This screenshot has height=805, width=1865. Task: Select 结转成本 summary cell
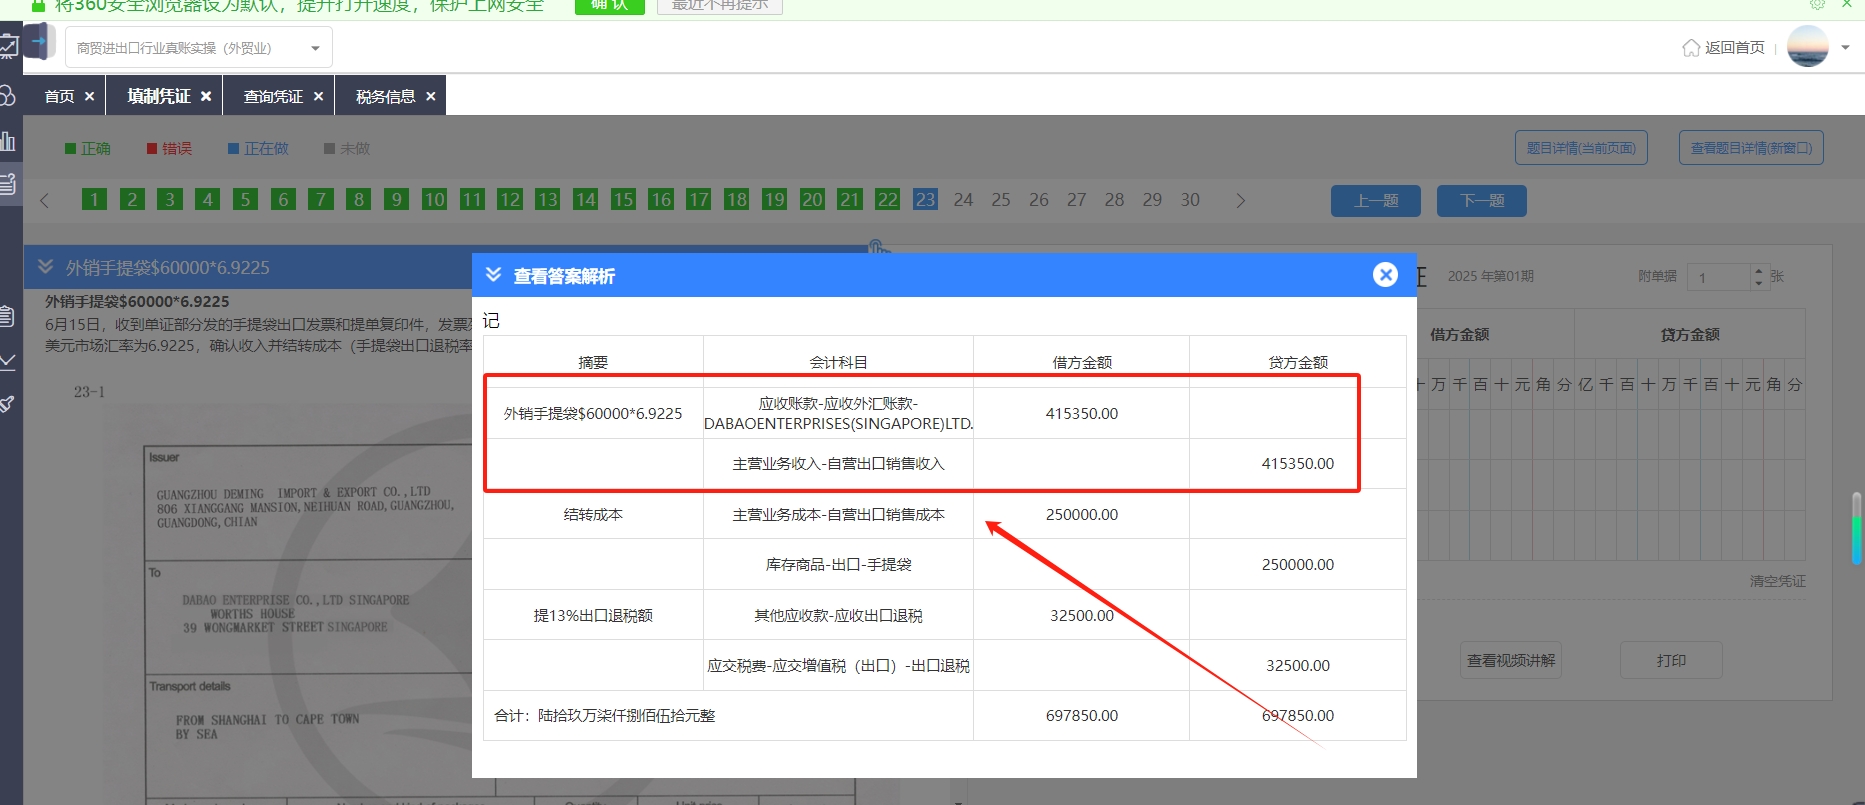(x=593, y=514)
